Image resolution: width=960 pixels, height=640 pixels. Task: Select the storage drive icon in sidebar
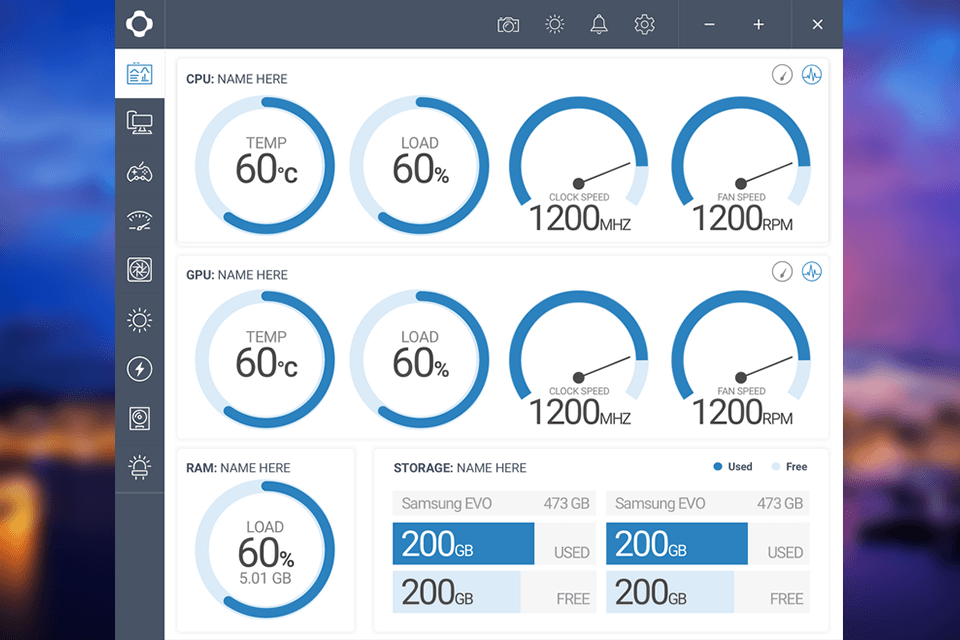140,418
